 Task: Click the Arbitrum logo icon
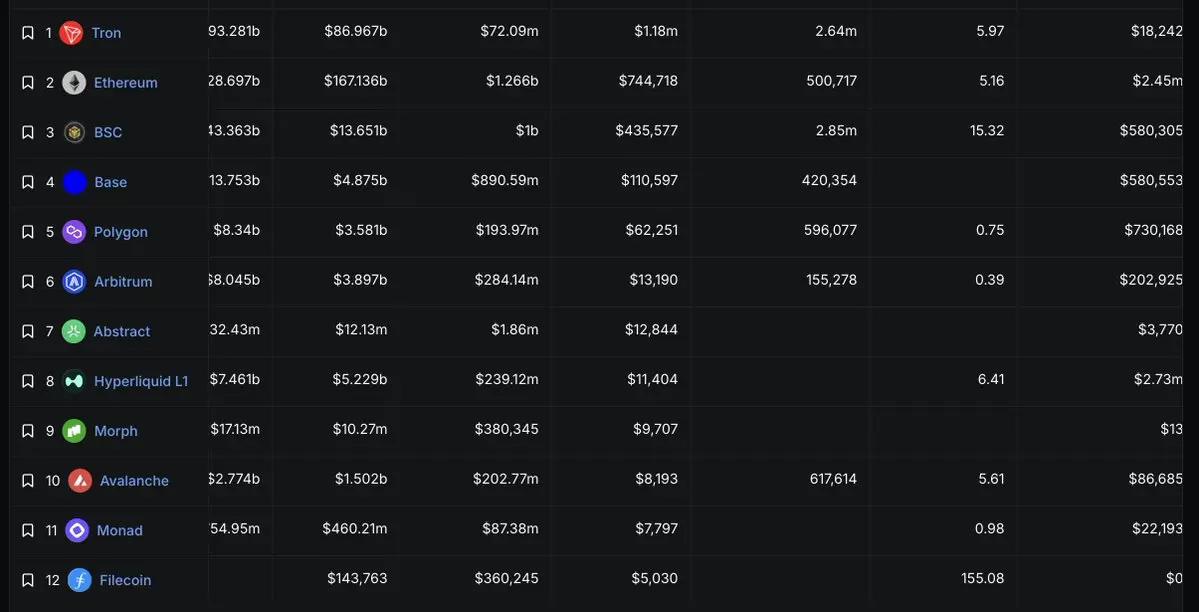74,282
